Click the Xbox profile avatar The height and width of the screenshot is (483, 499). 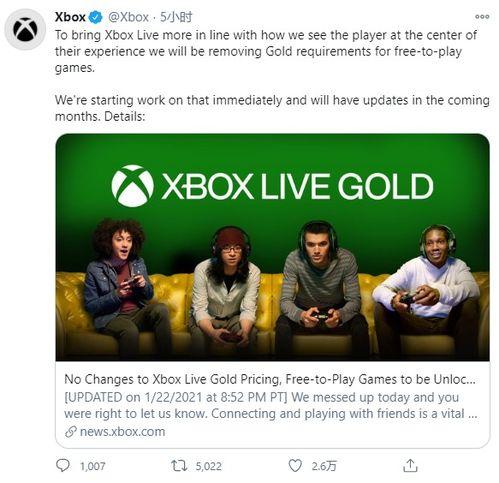tap(25, 29)
